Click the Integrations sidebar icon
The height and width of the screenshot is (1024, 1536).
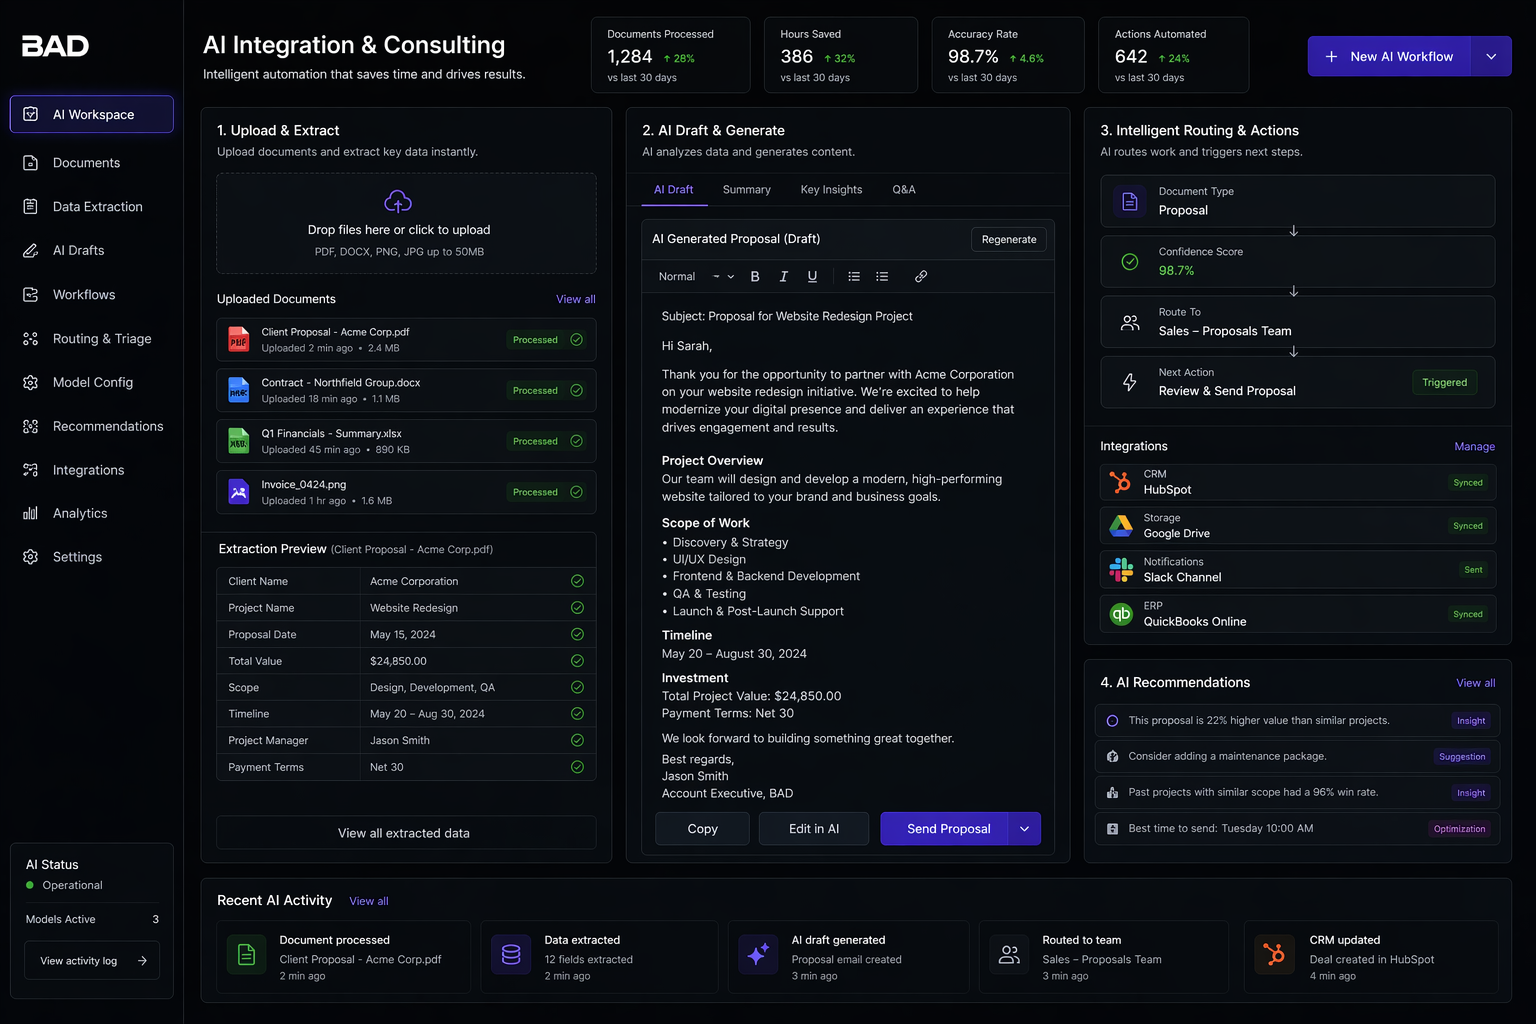[x=31, y=470]
